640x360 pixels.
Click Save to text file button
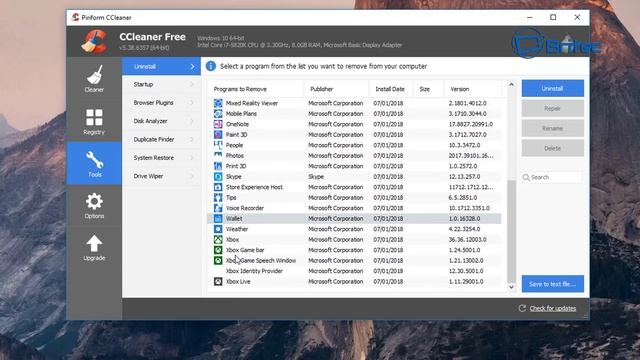click(553, 284)
